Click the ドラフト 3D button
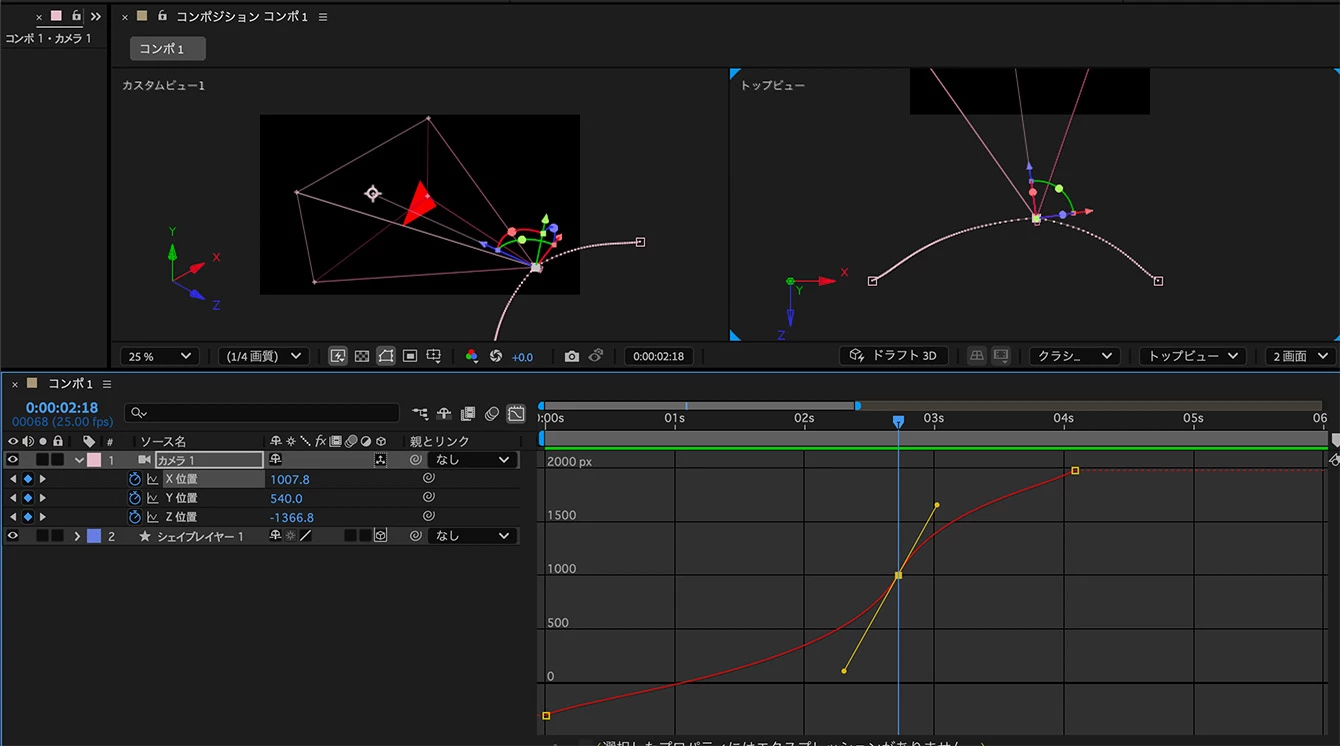 tap(893, 356)
